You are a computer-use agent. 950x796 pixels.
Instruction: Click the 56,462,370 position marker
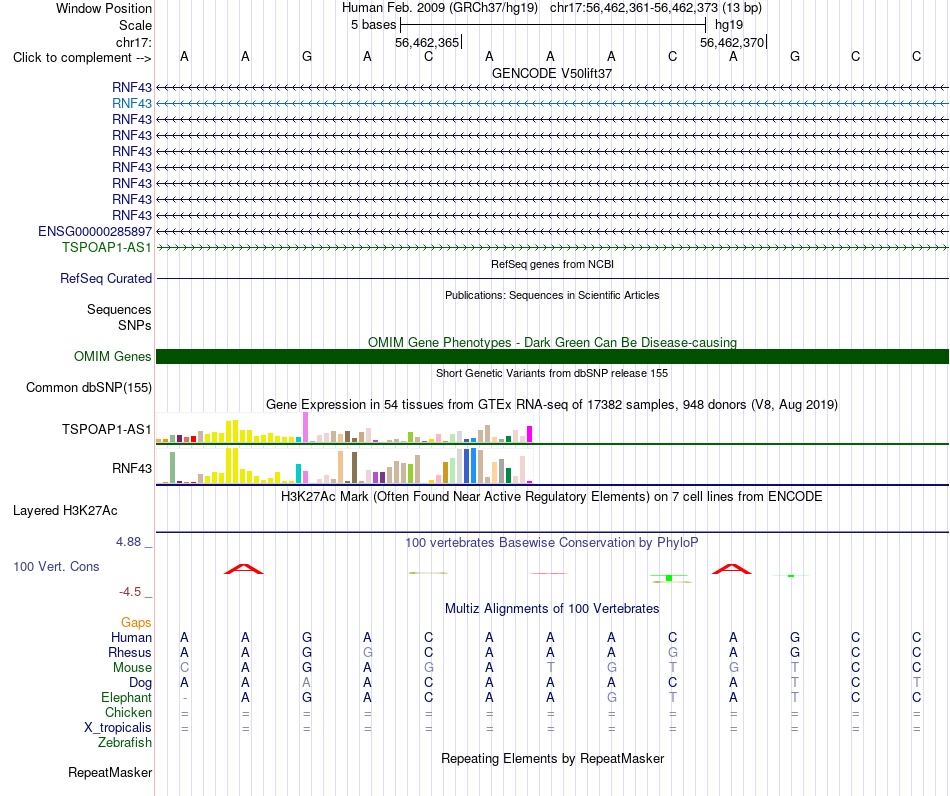(x=732, y=42)
